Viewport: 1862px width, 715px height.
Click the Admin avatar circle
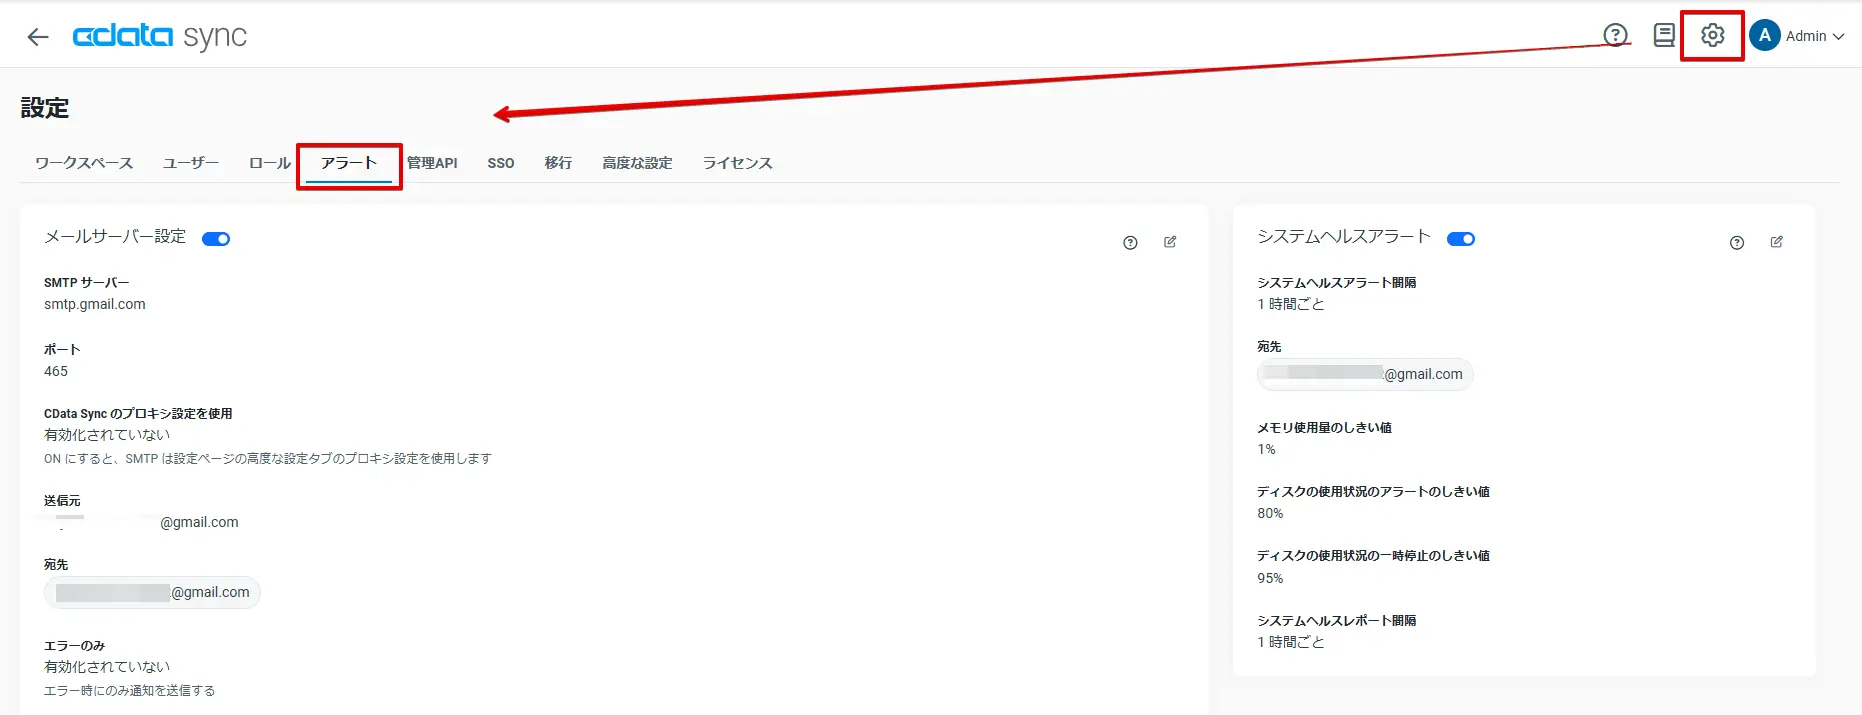coord(1764,36)
